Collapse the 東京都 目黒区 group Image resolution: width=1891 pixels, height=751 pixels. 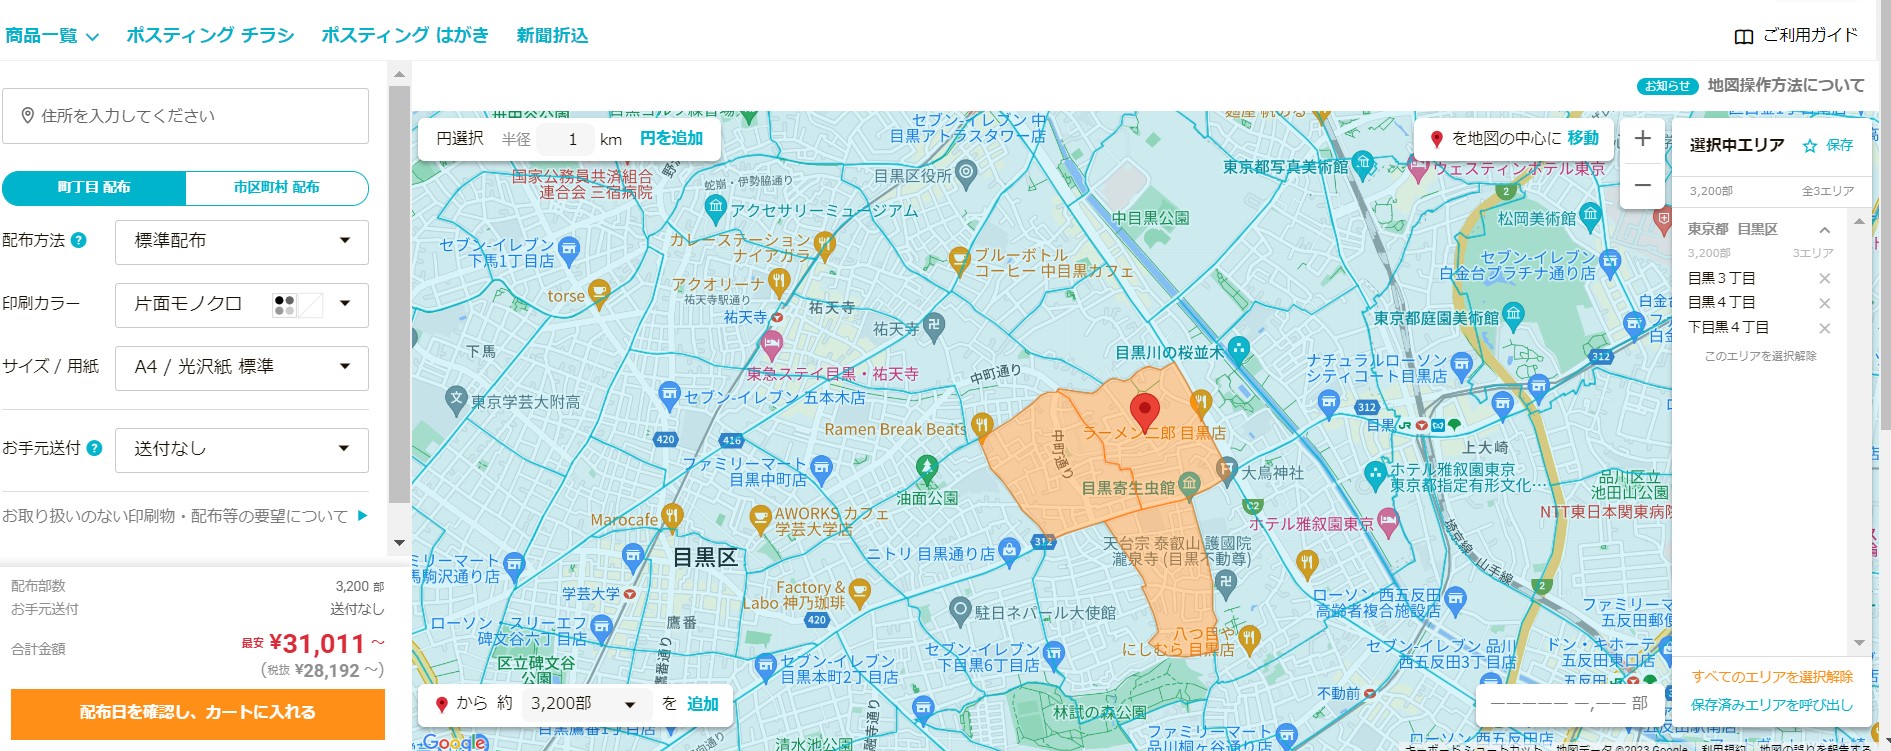pyautogui.click(x=1824, y=230)
